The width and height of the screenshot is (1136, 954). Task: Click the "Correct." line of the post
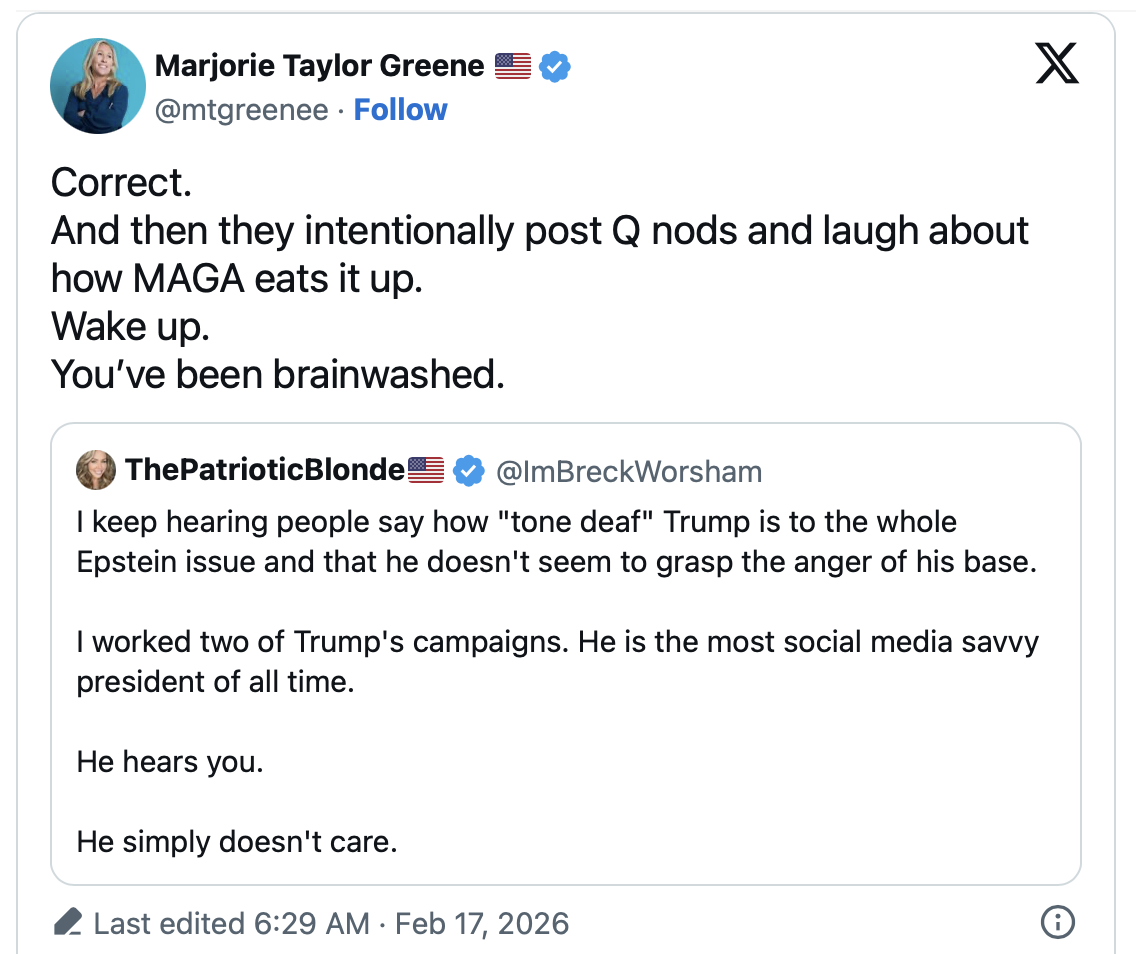[121, 183]
